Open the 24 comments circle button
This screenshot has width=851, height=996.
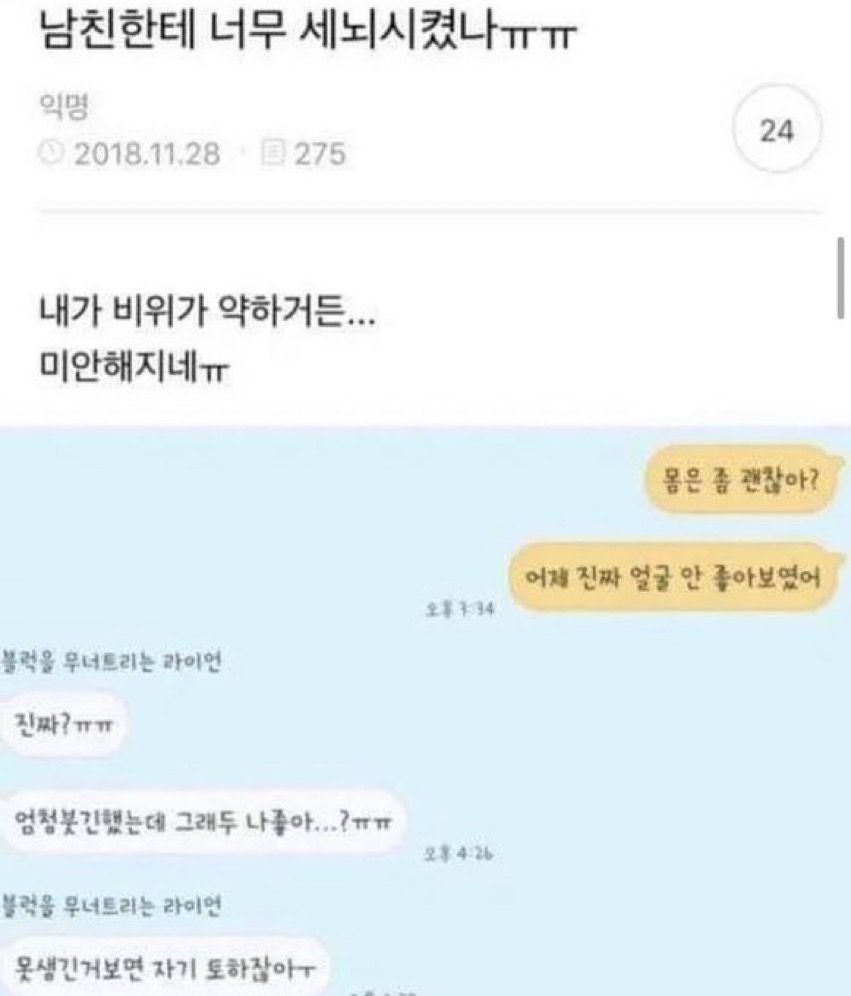777,130
